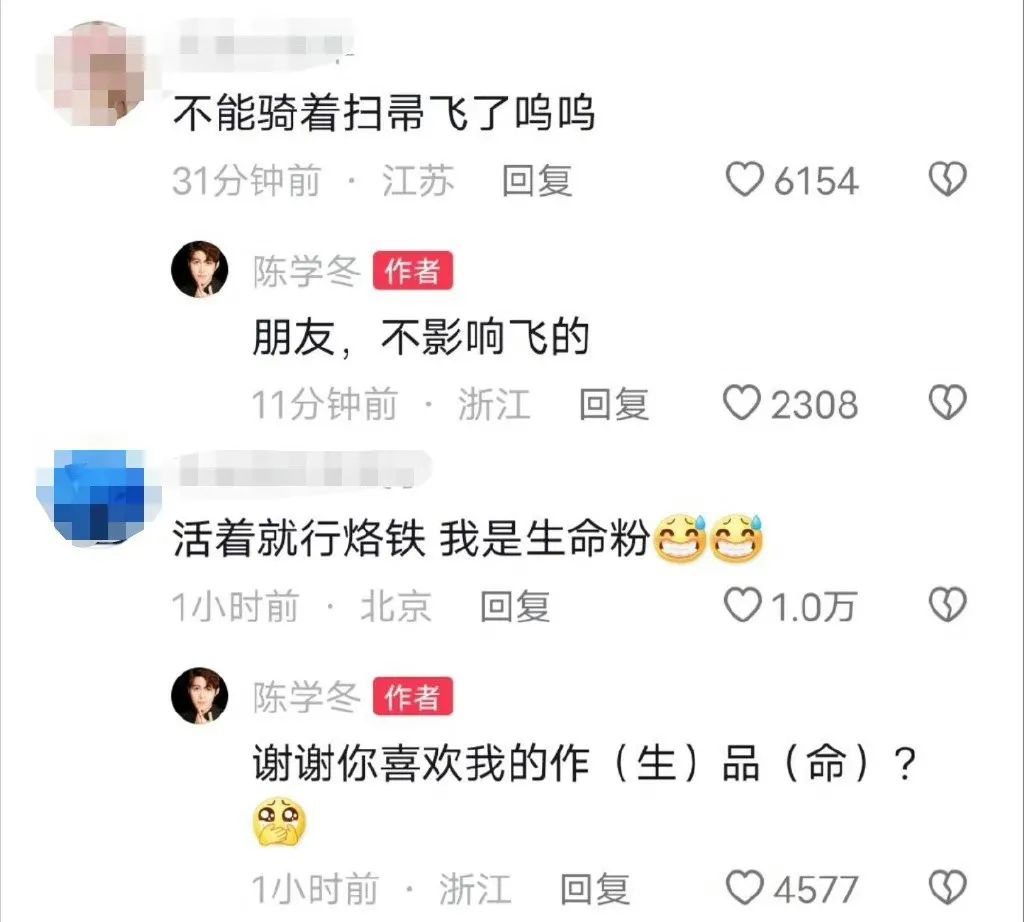Dislike the 不能骑着扫帚飞了 comment
The height and width of the screenshot is (922, 1024).
[x=948, y=179]
